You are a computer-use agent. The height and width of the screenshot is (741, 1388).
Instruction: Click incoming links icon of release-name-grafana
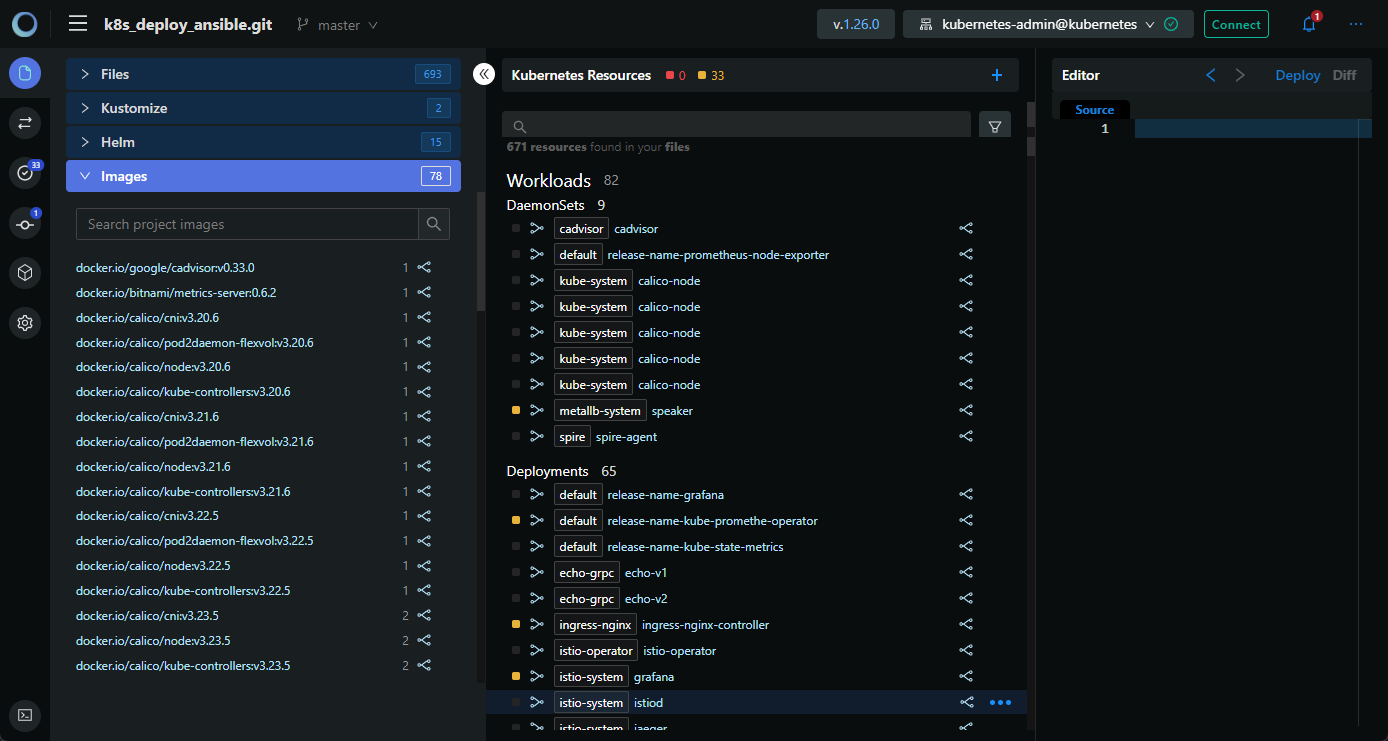point(537,495)
